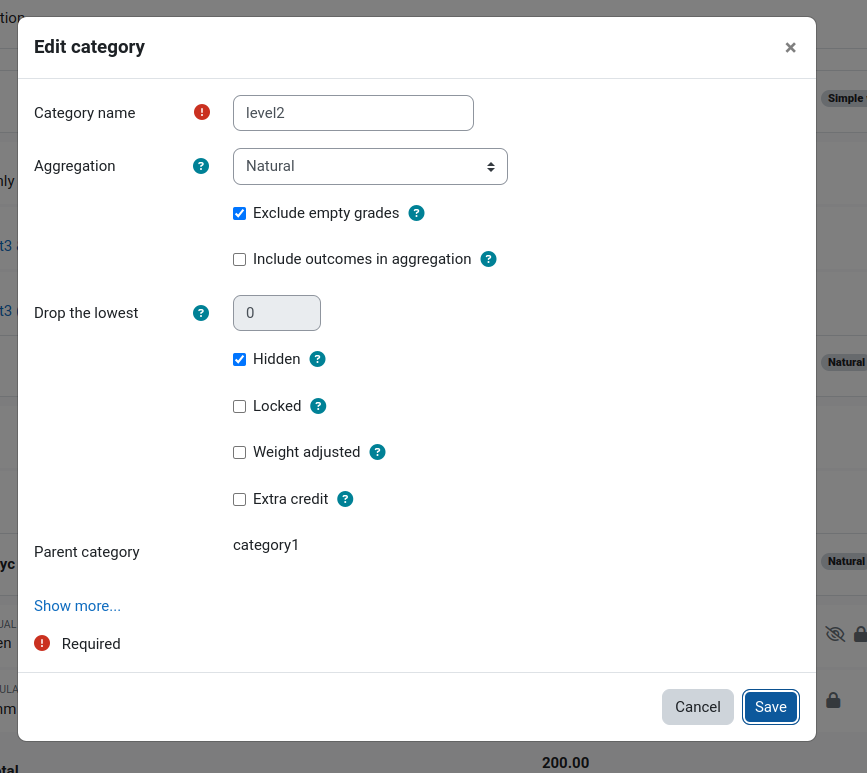Enable the Extra credit checkbox
This screenshot has height=773, width=867.
[239, 499]
